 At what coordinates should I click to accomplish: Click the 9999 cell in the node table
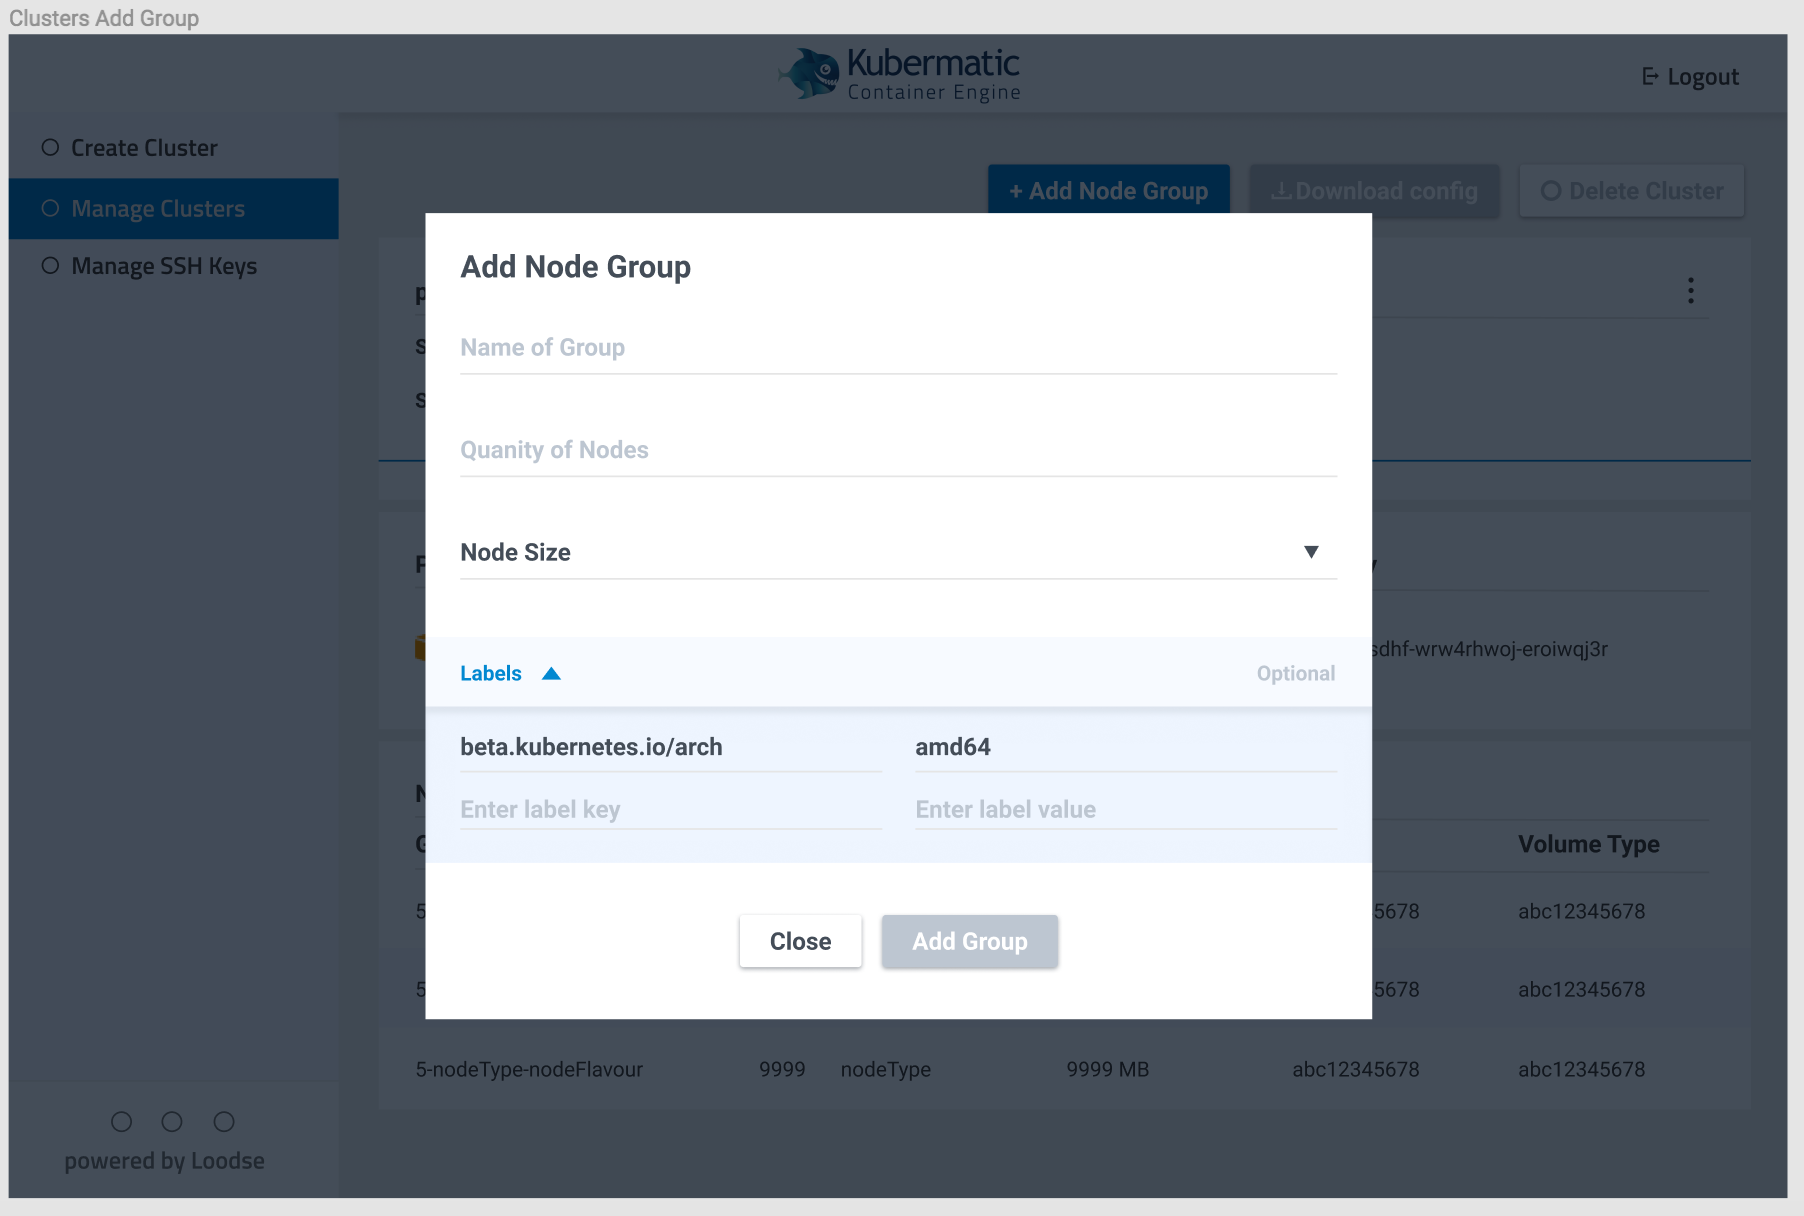(x=782, y=1069)
